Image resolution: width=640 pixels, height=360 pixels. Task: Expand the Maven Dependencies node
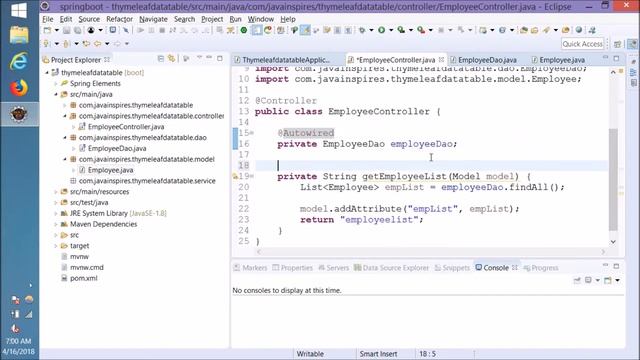pyautogui.click(x=56, y=224)
